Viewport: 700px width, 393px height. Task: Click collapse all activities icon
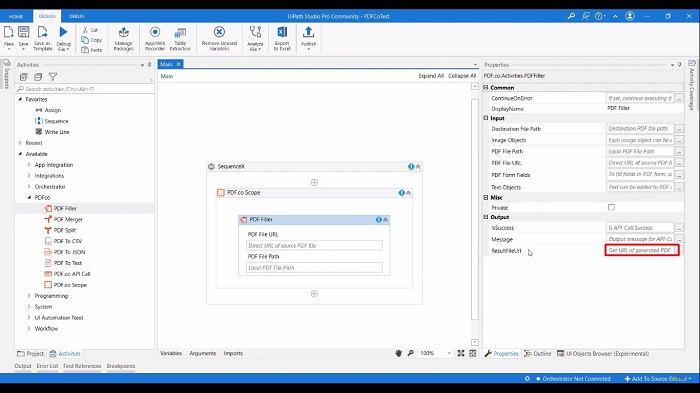point(38,77)
